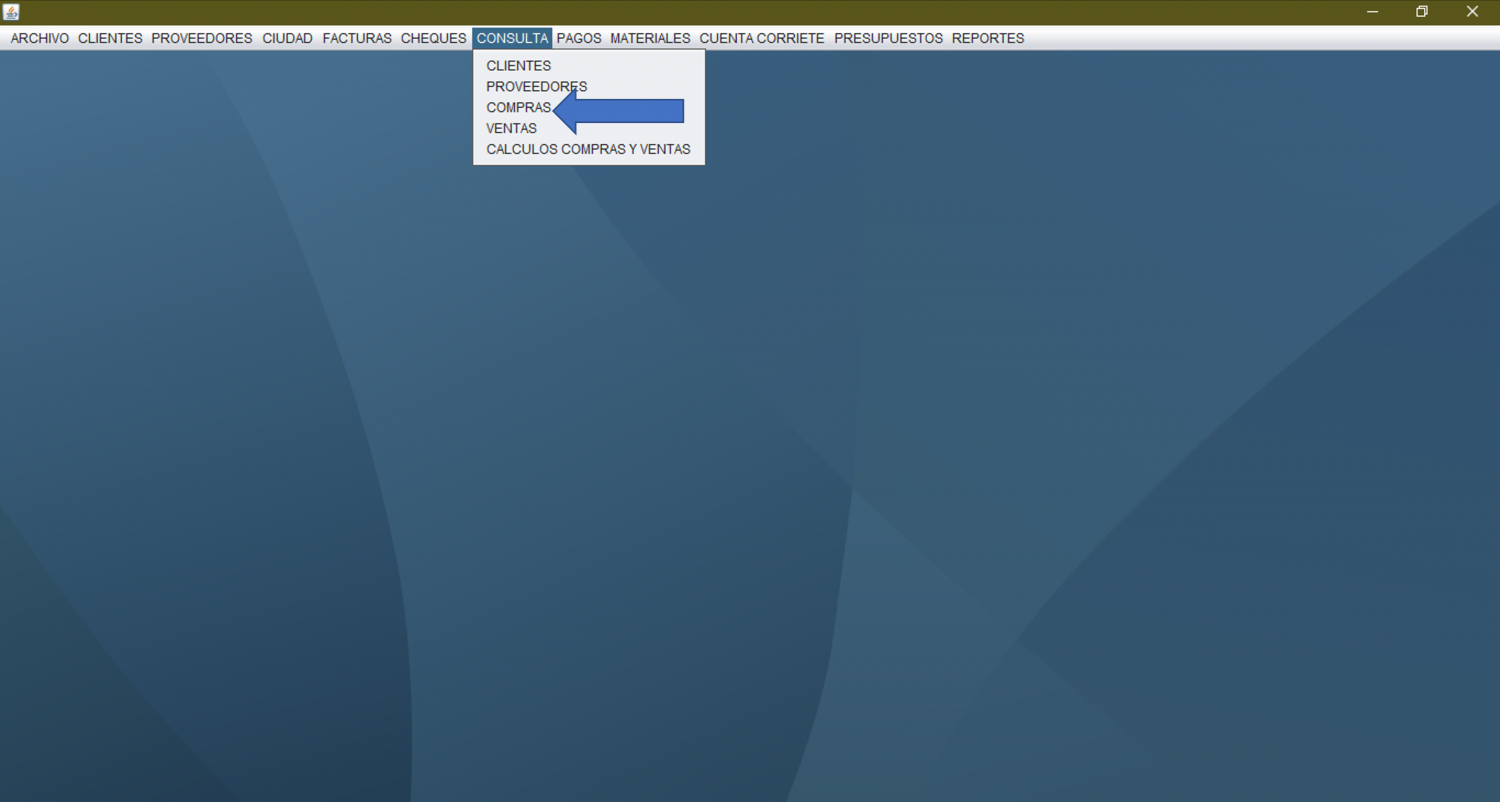Select CALCULOS COMPRAS Y VENTAS option
This screenshot has width=1500, height=802.
(x=588, y=150)
